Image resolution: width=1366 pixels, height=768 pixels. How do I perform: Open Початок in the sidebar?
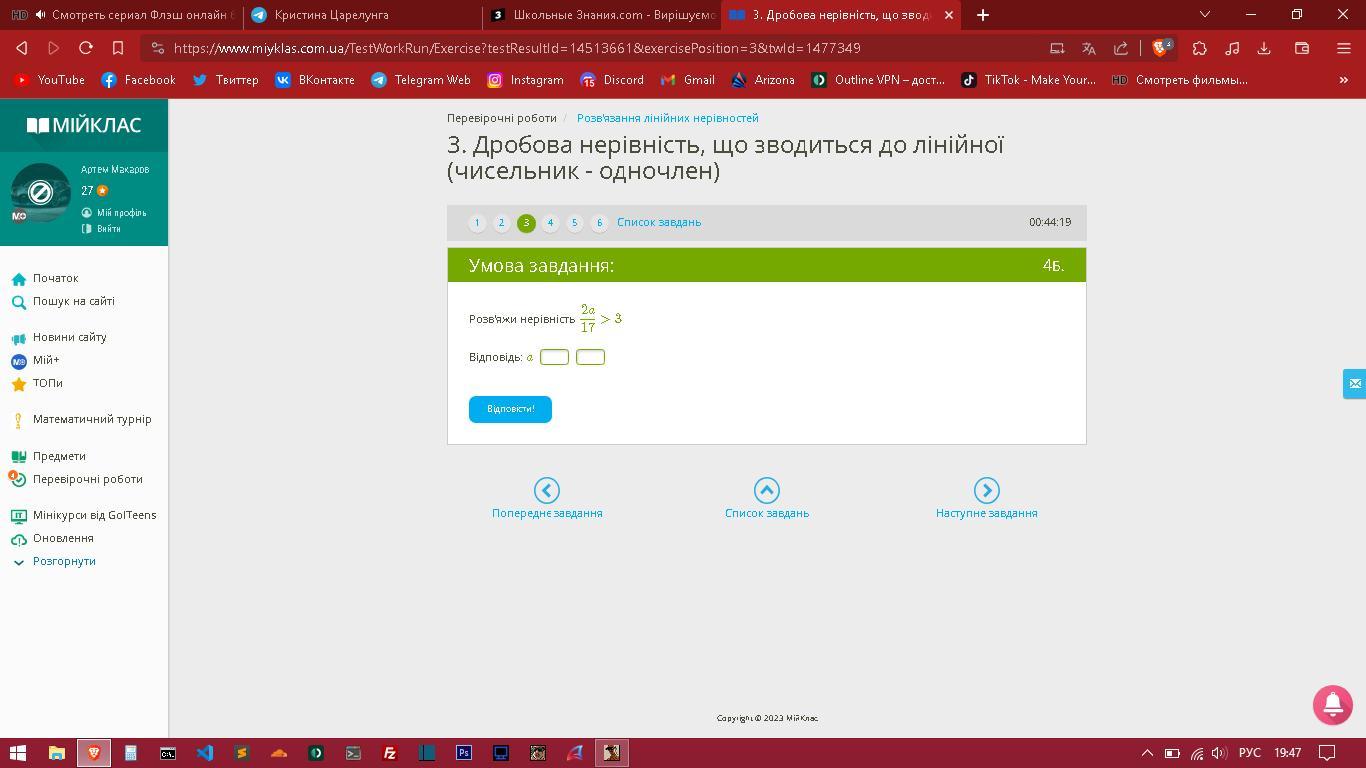pos(55,278)
